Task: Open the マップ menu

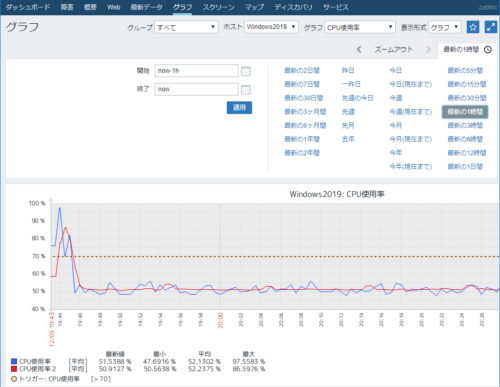Action: (x=254, y=7)
